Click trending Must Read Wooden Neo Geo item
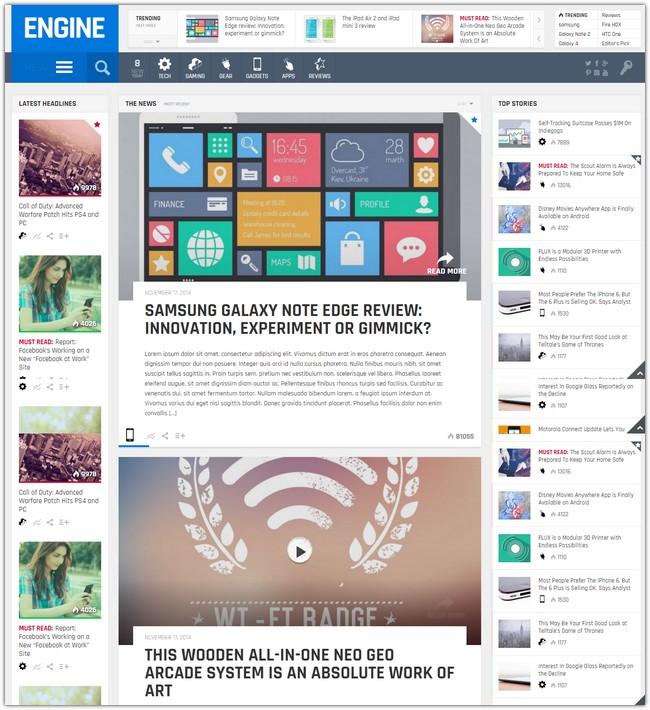This screenshot has height=710, width=650. 492,29
